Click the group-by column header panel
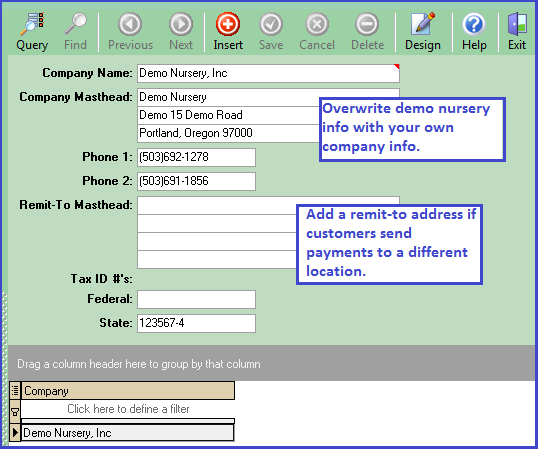The image size is (538, 449). (271, 363)
